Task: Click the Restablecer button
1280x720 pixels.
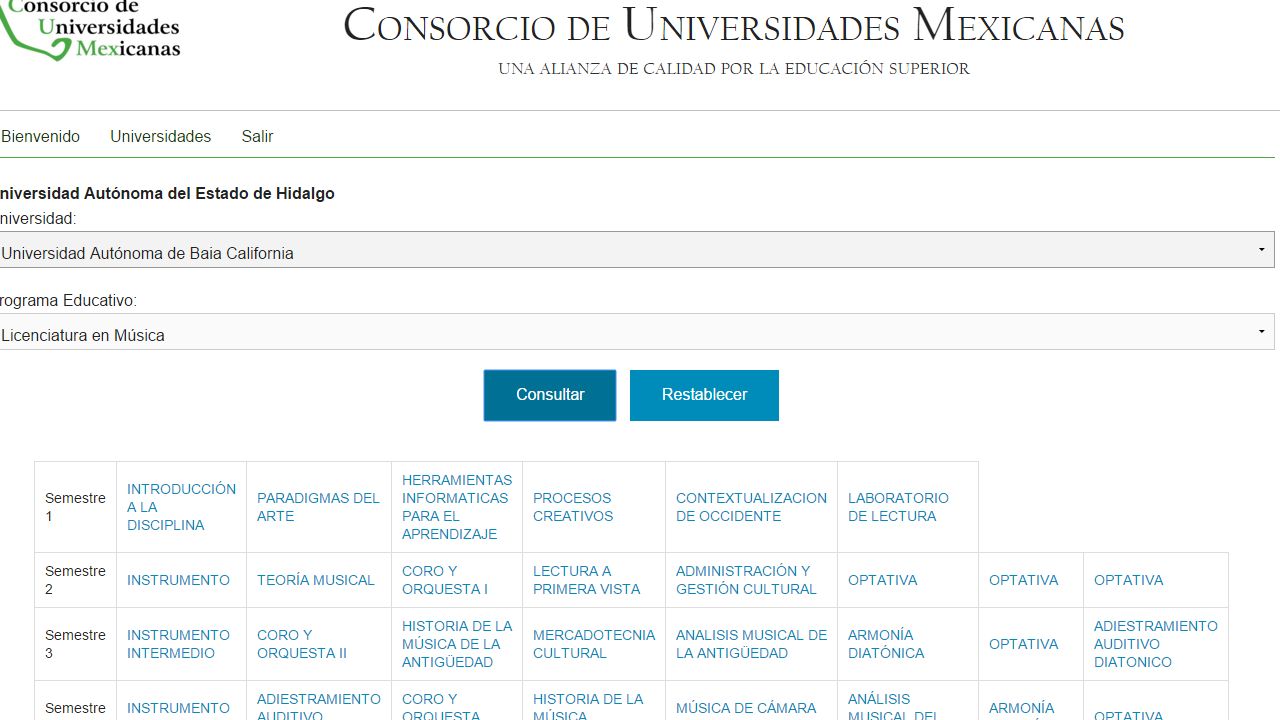Action: 704,395
